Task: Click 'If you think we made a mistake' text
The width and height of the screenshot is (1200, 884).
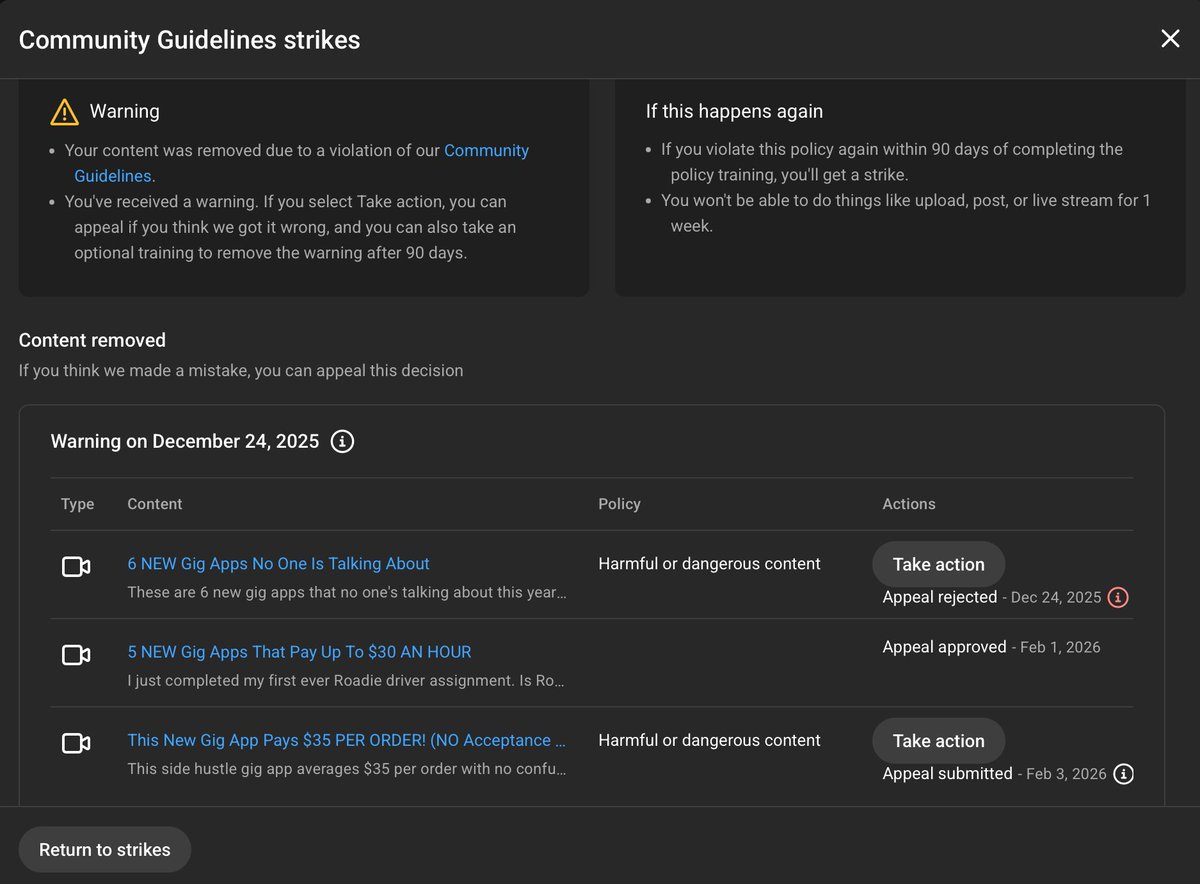Action: [241, 370]
